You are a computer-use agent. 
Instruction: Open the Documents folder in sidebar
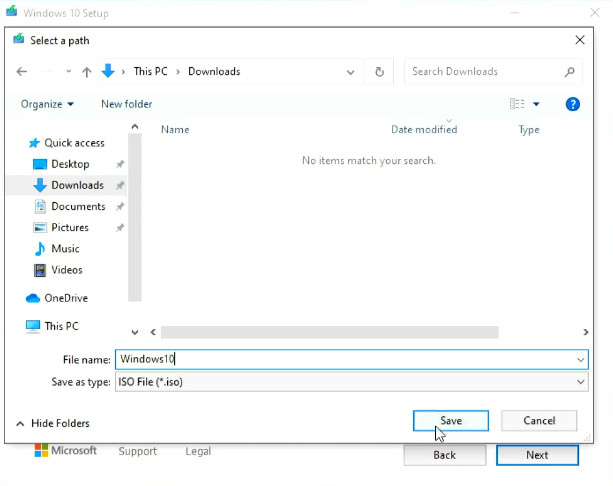tap(77, 206)
